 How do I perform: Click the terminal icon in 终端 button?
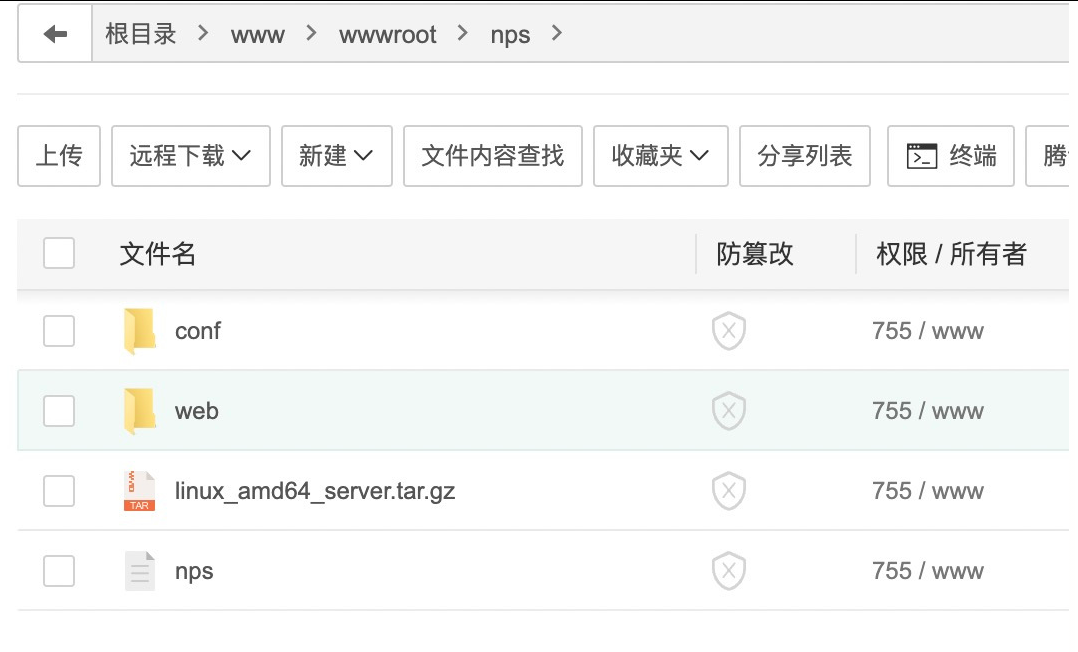[x=922, y=156]
